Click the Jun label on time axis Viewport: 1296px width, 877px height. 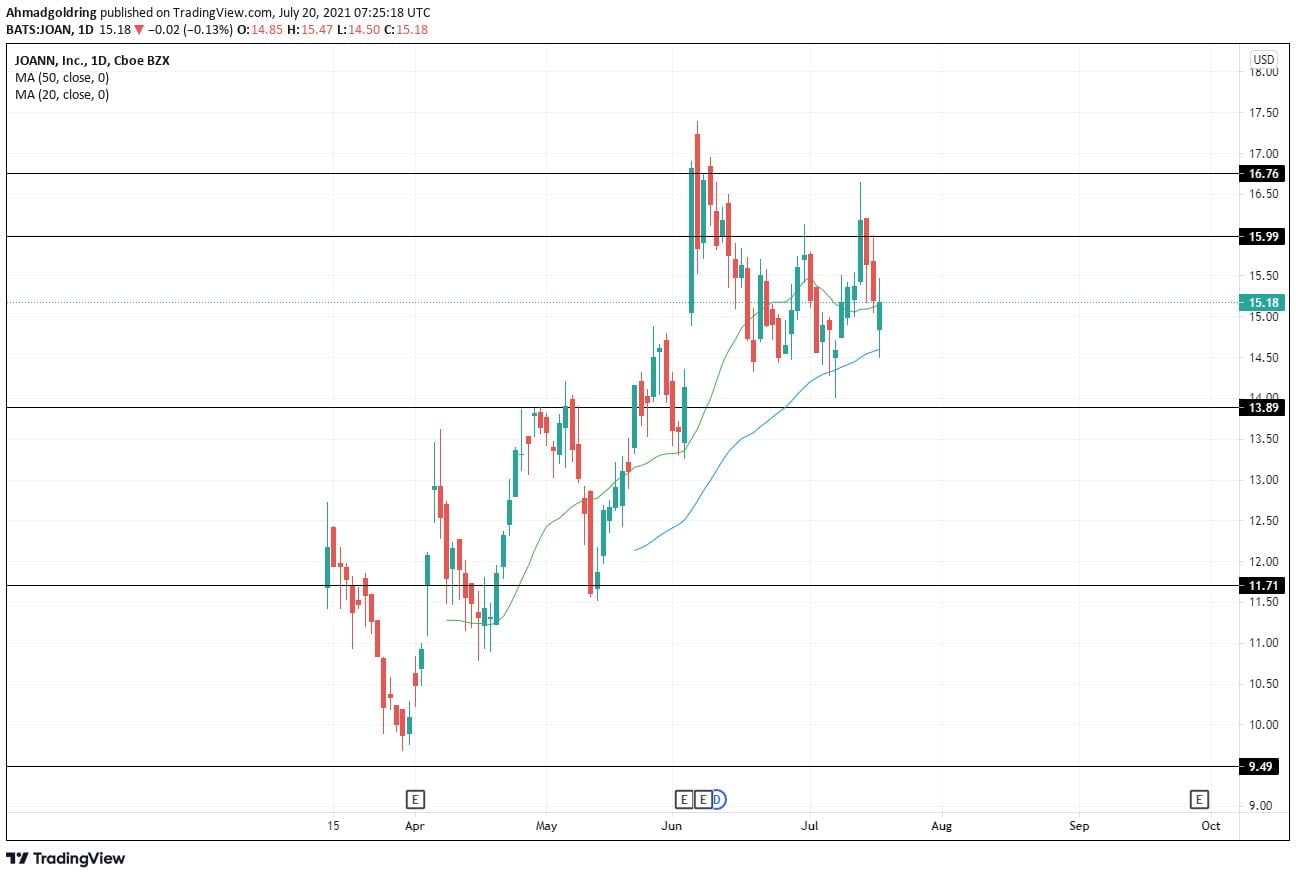click(x=672, y=826)
